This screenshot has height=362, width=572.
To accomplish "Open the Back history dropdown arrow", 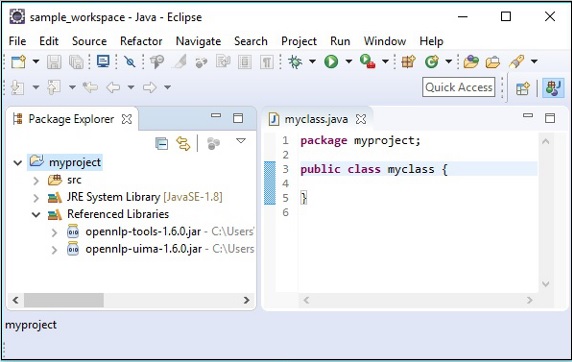I will tap(131, 87).
